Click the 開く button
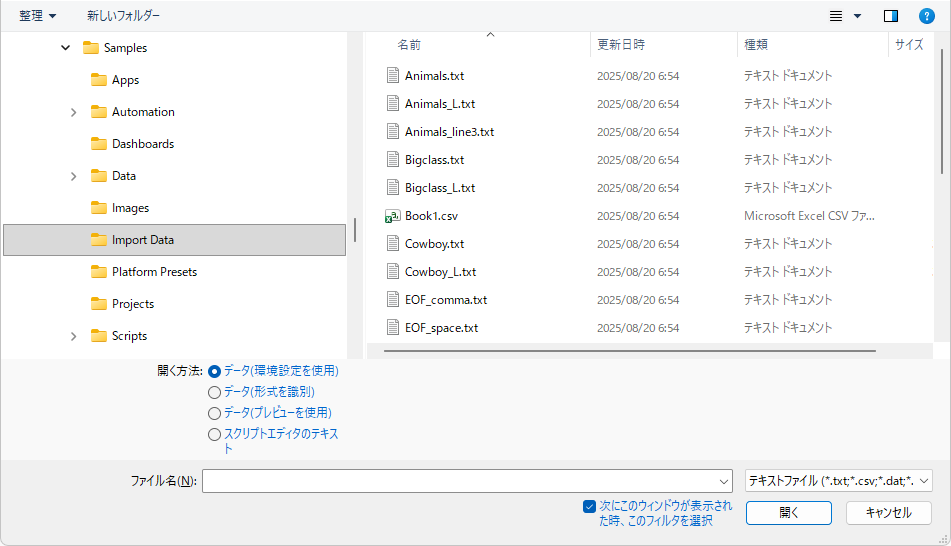The height and width of the screenshot is (546, 951). point(788,513)
